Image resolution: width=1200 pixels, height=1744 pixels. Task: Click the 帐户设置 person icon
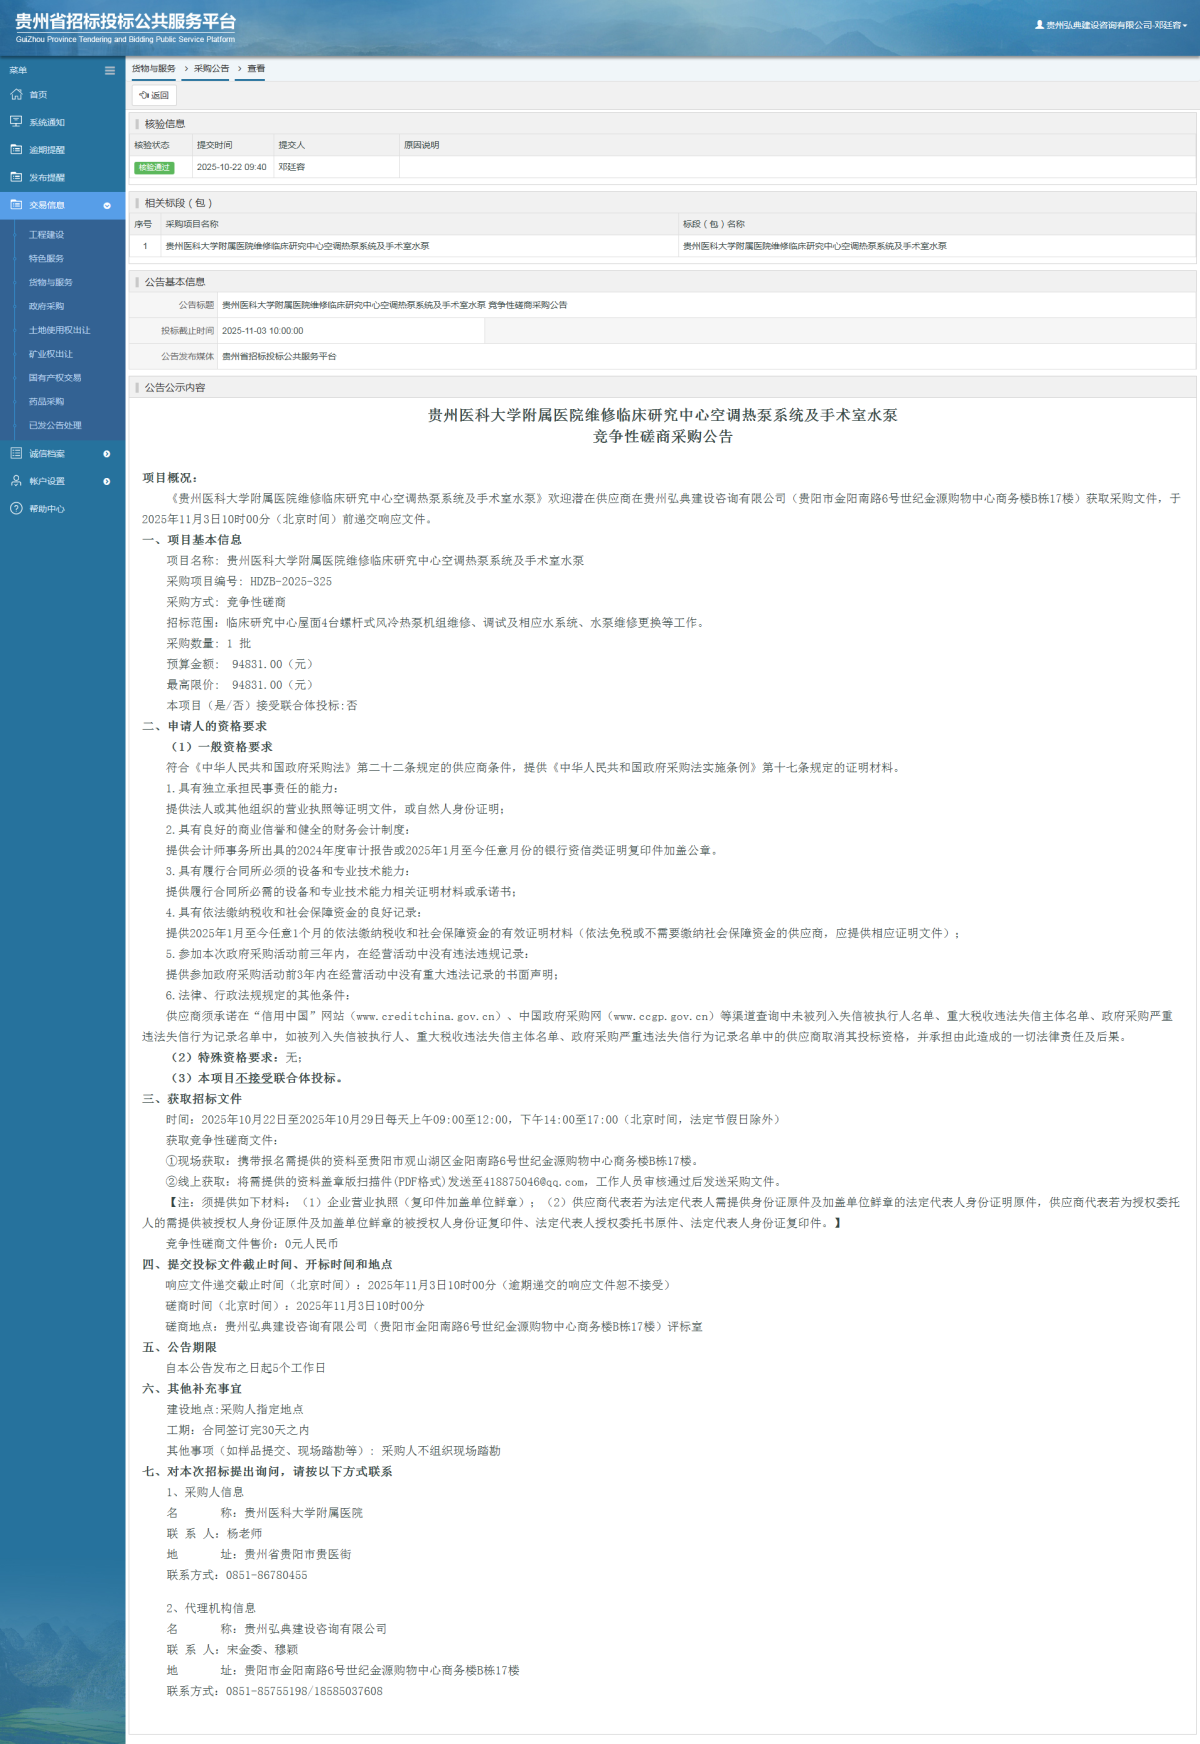[x=16, y=481]
